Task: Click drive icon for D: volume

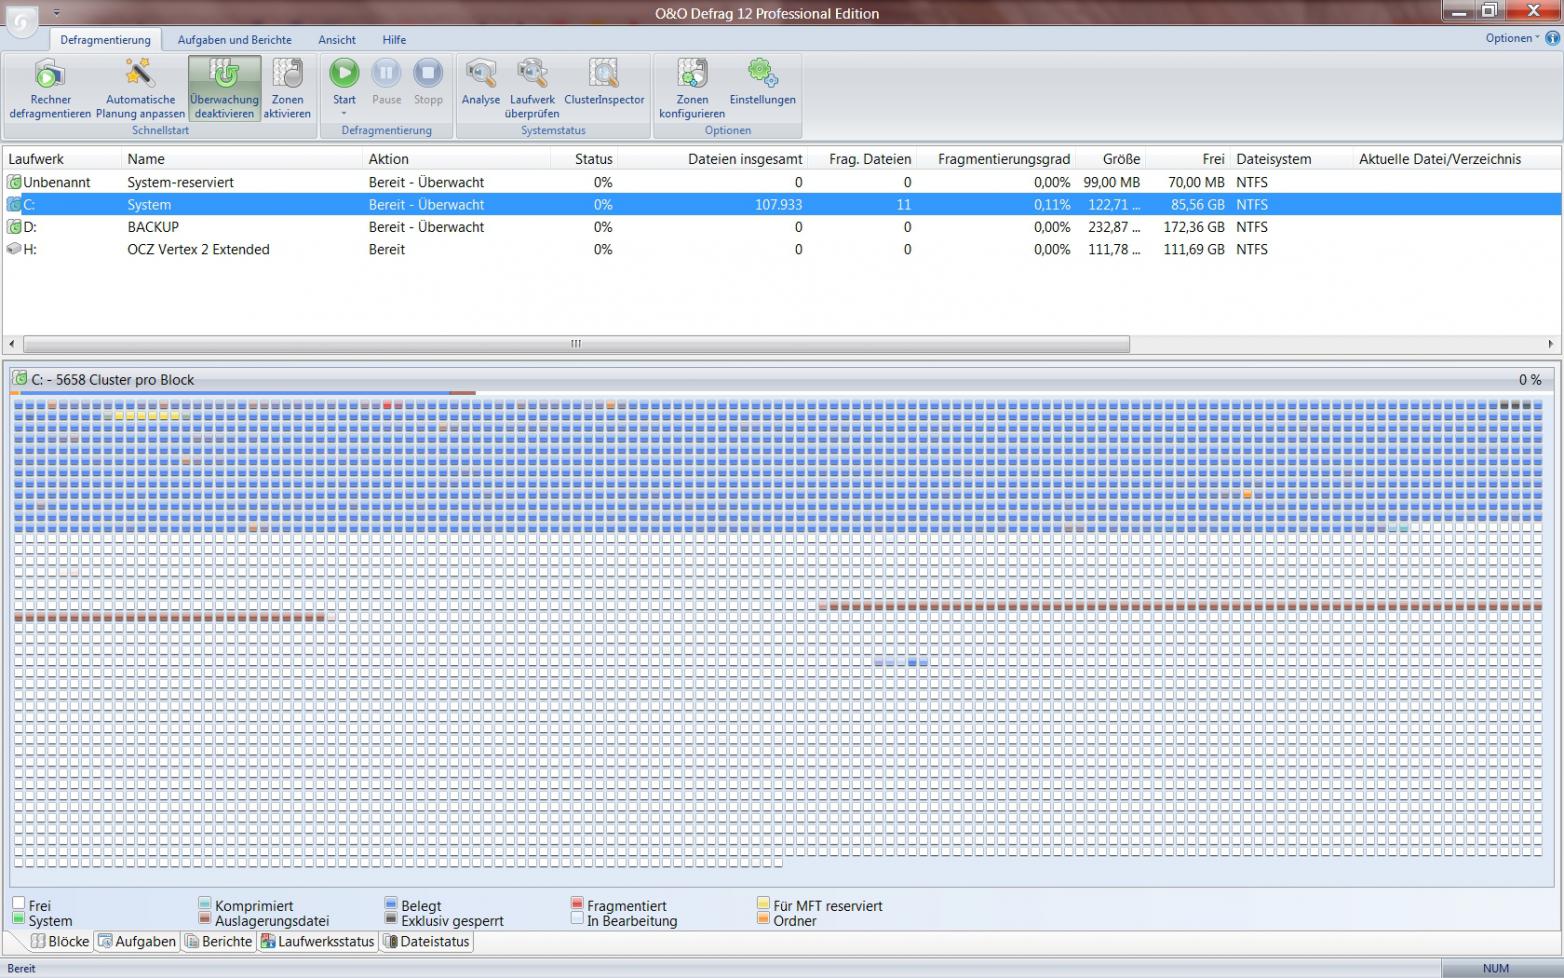Action: pos(14,227)
